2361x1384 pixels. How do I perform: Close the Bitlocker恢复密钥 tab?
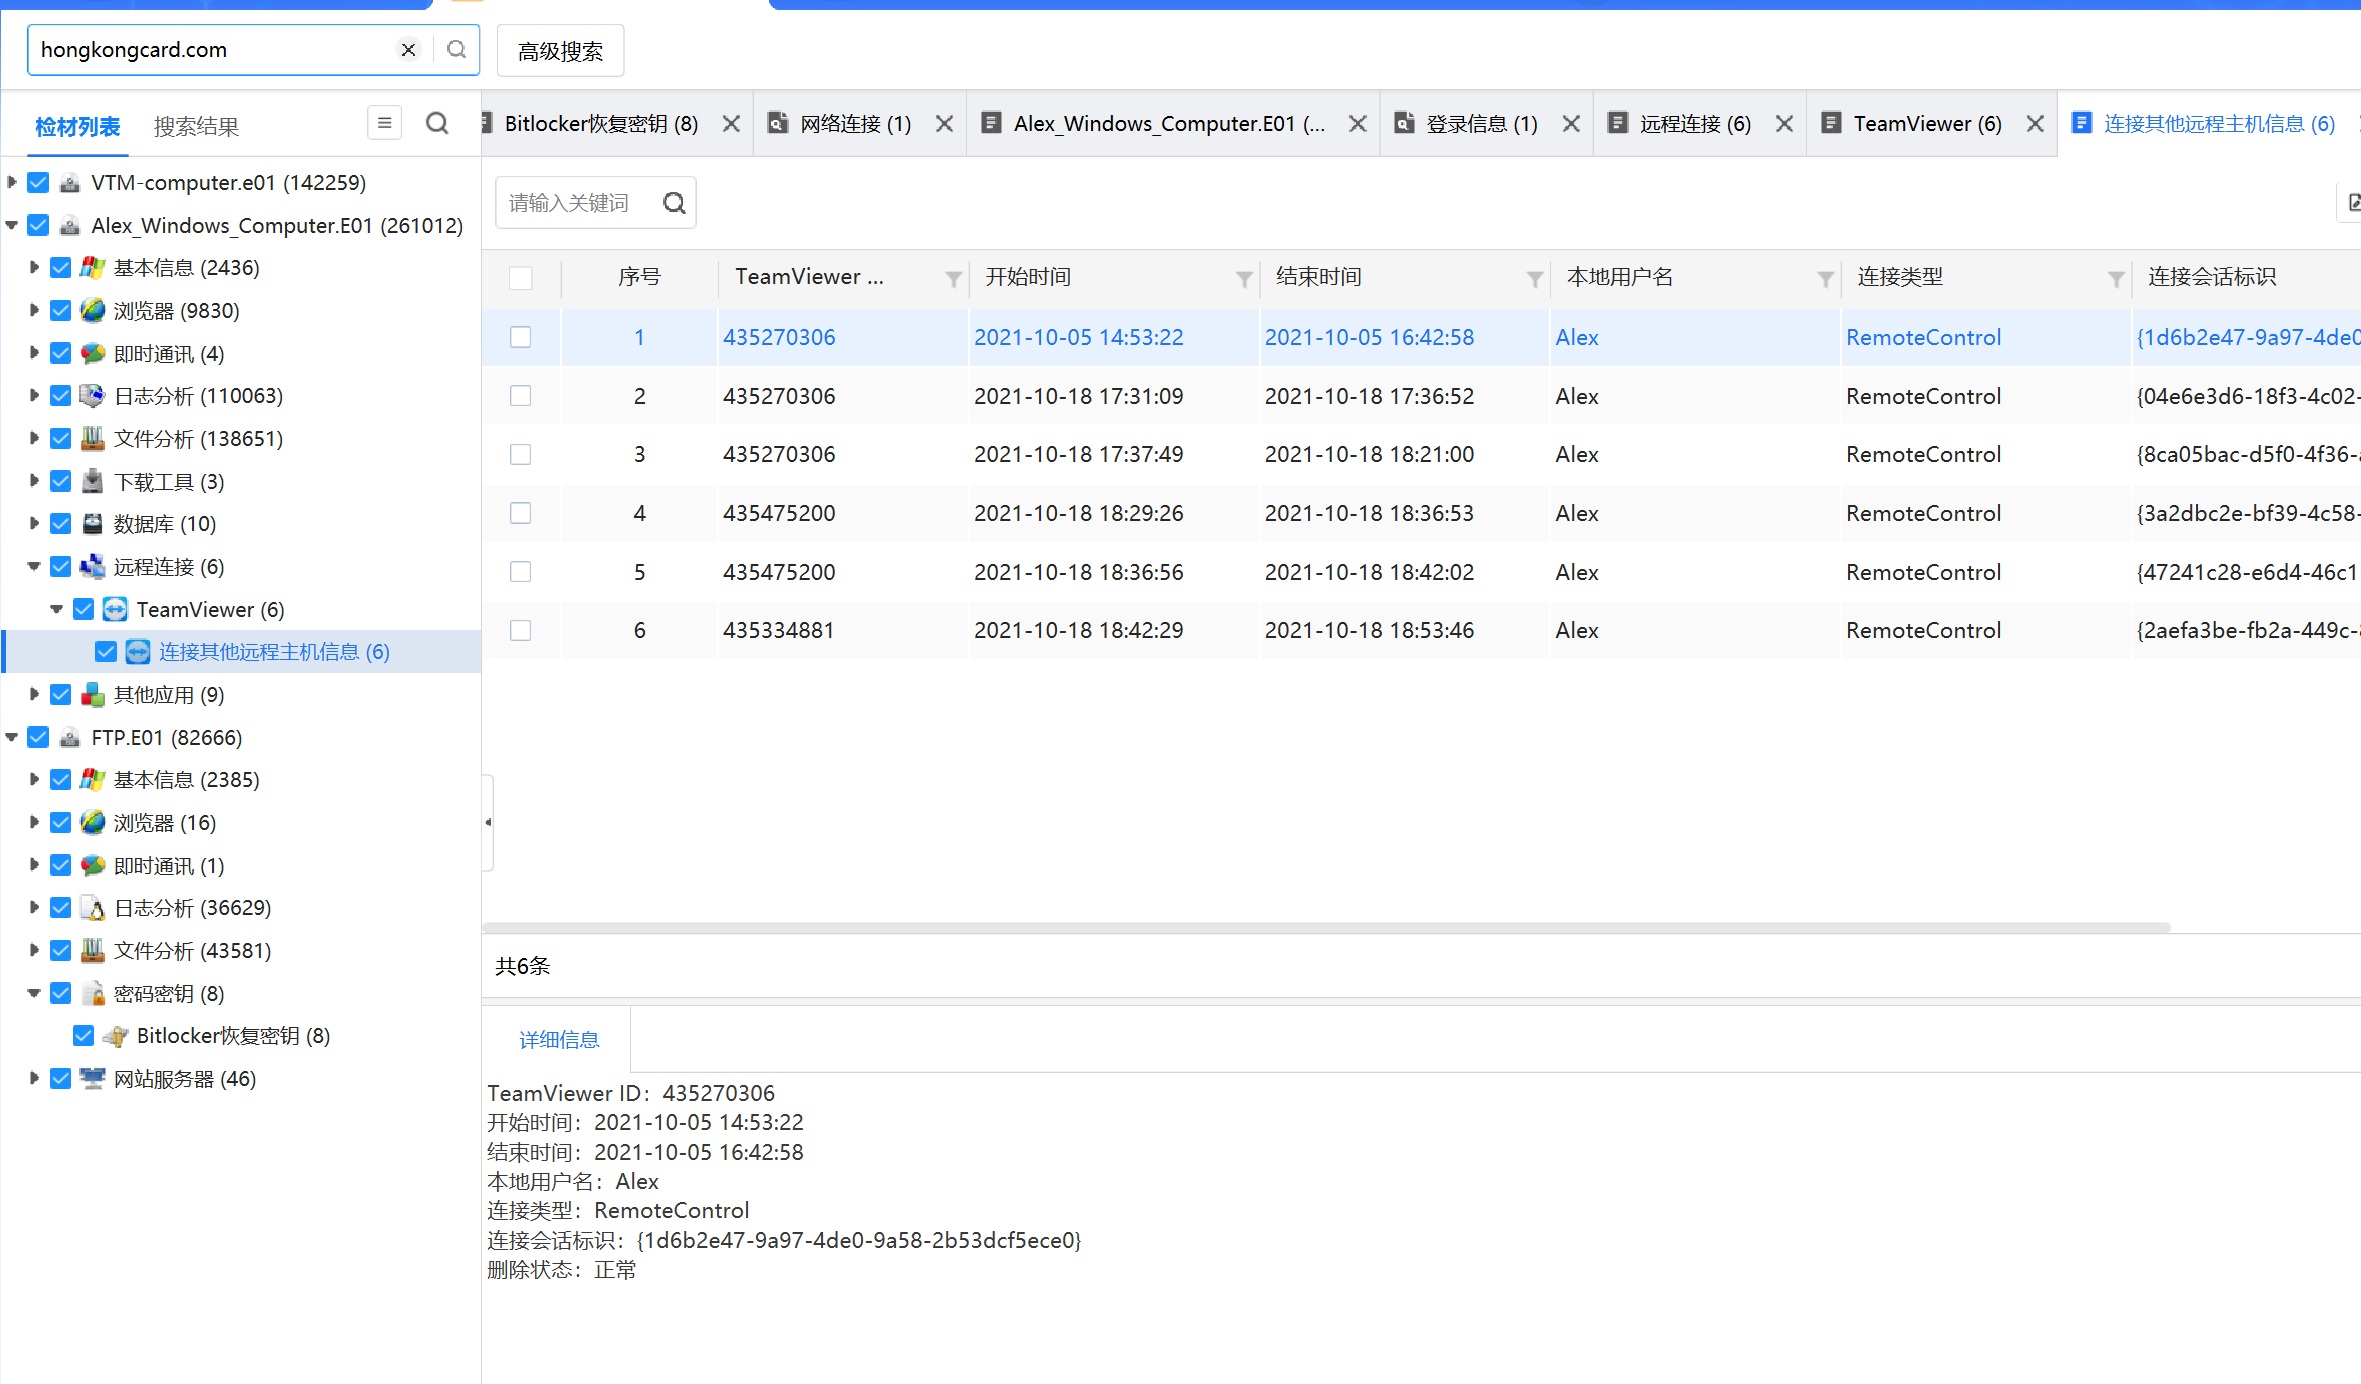coord(731,123)
